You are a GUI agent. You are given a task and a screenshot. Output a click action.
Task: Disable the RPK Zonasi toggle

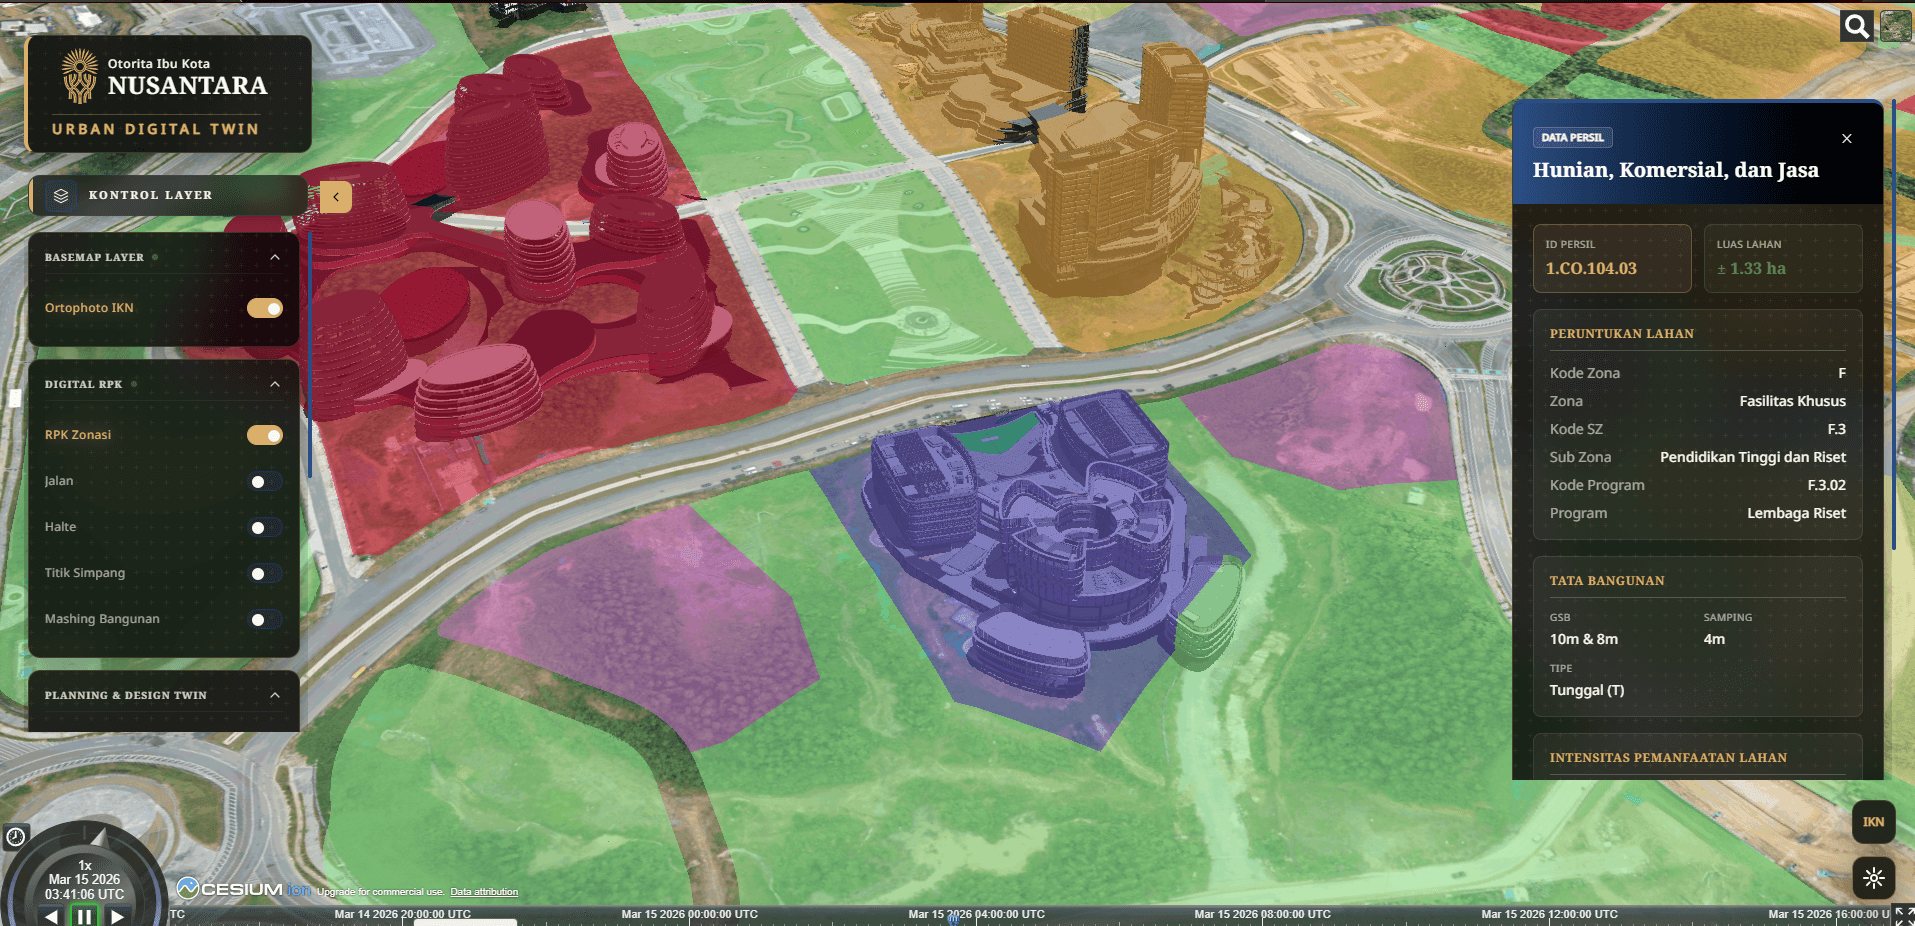265,435
